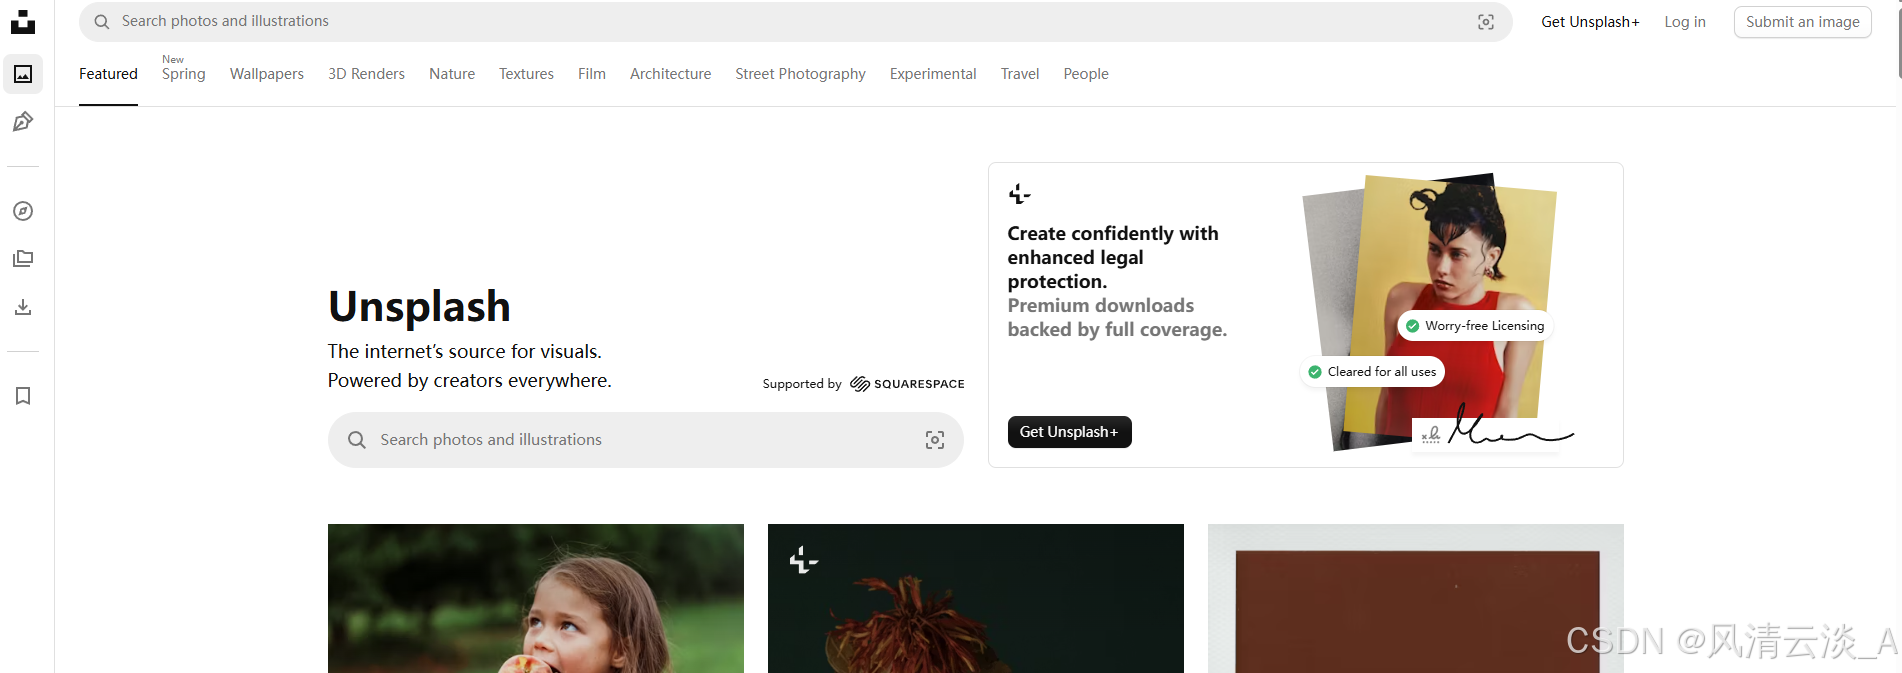Image resolution: width=1902 pixels, height=673 pixels.
Task: Open the Spring category tab
Action: 184,74
